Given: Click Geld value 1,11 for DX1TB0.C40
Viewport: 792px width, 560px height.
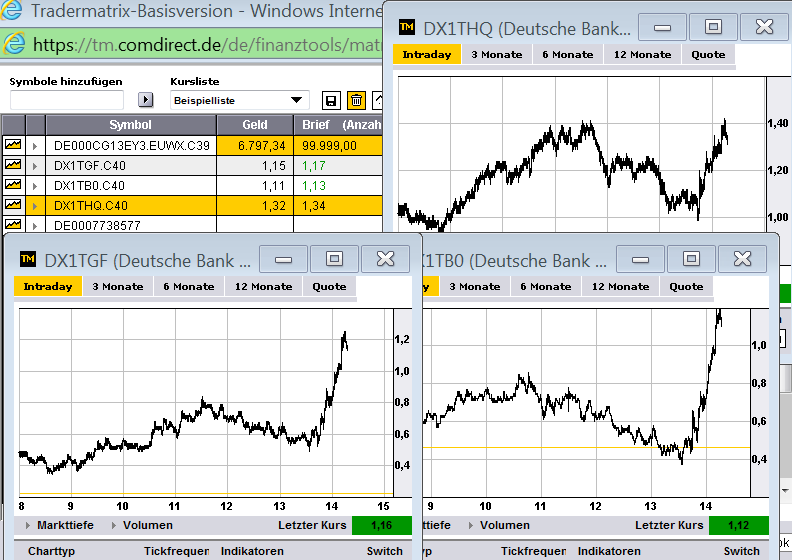Looking at the screenshot, I should click(x=255, y=186).
